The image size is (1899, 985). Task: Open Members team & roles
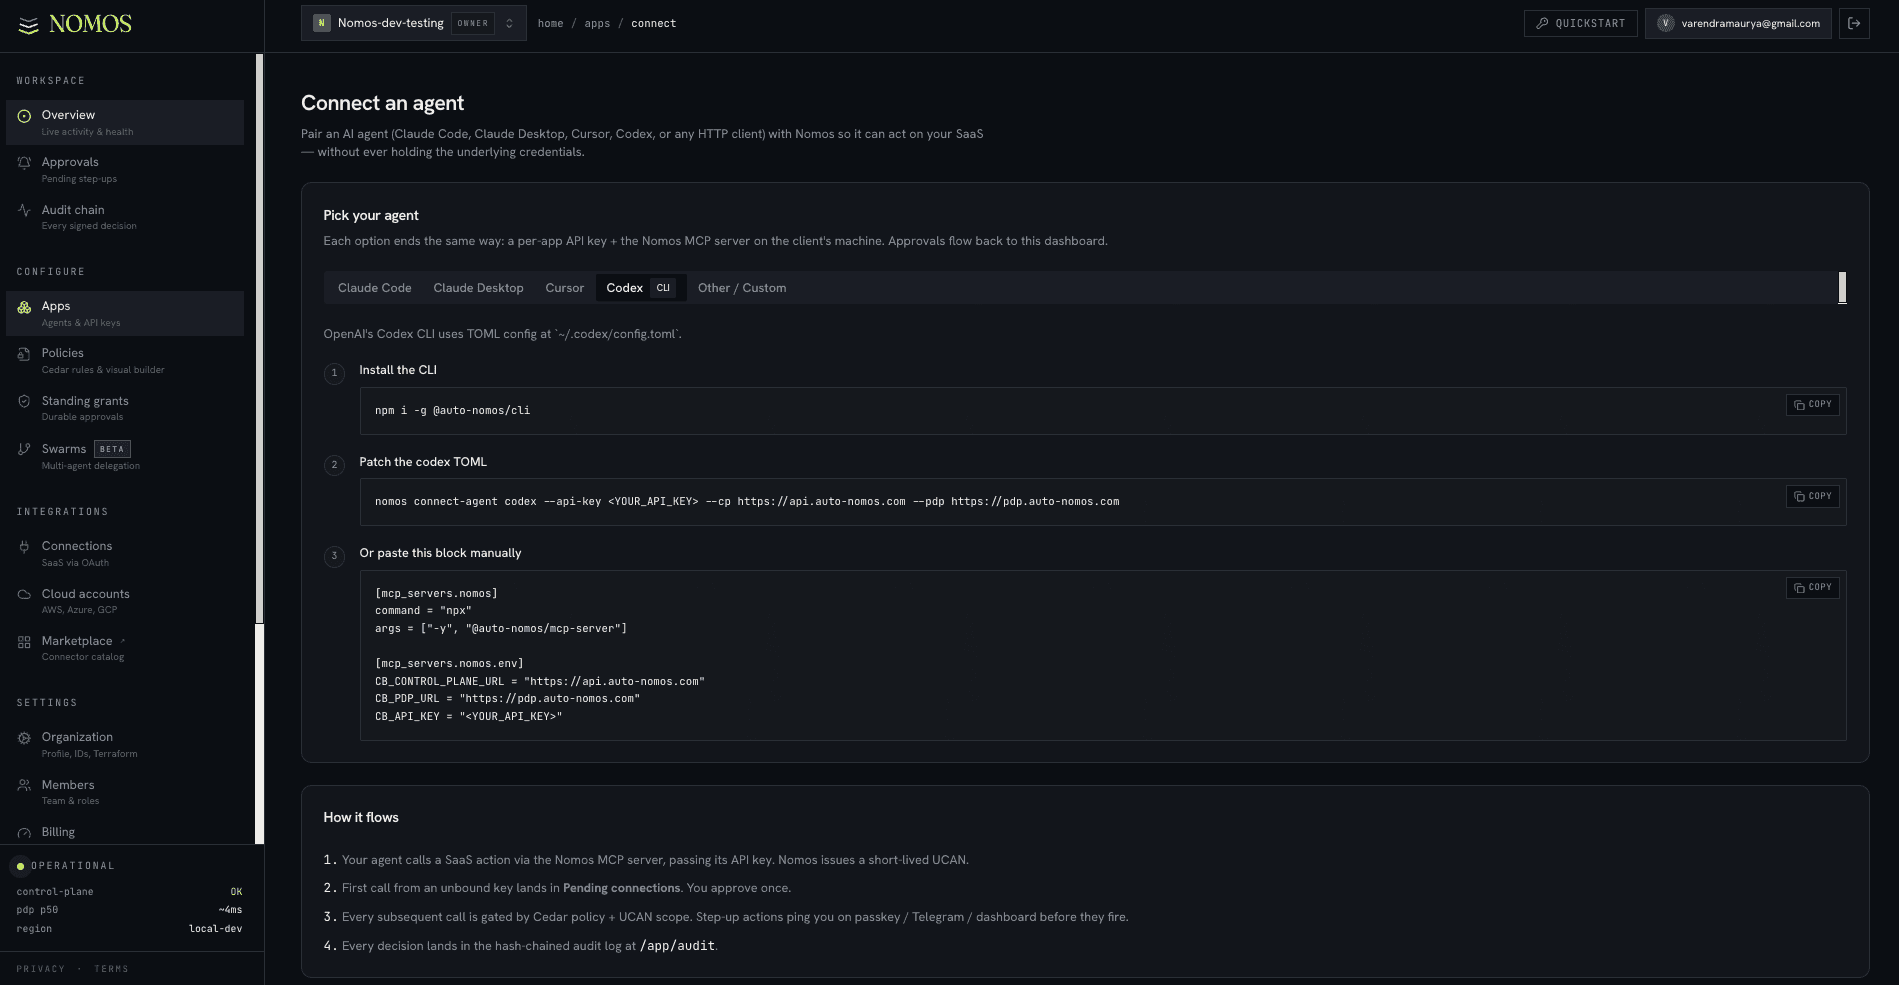tap(125, 792)
